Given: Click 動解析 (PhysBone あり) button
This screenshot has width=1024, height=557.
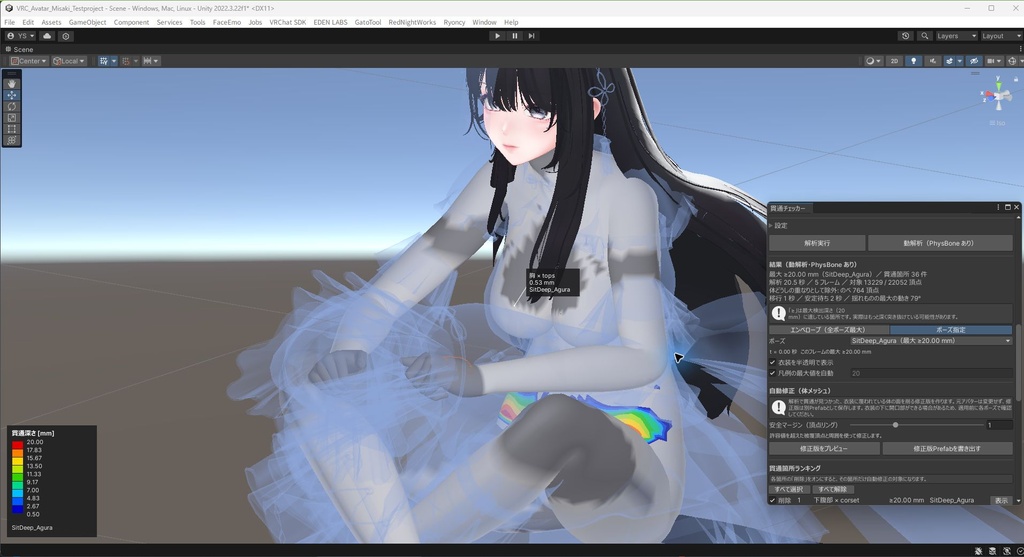Looking at the screenshot, I should tap(940, 243).
